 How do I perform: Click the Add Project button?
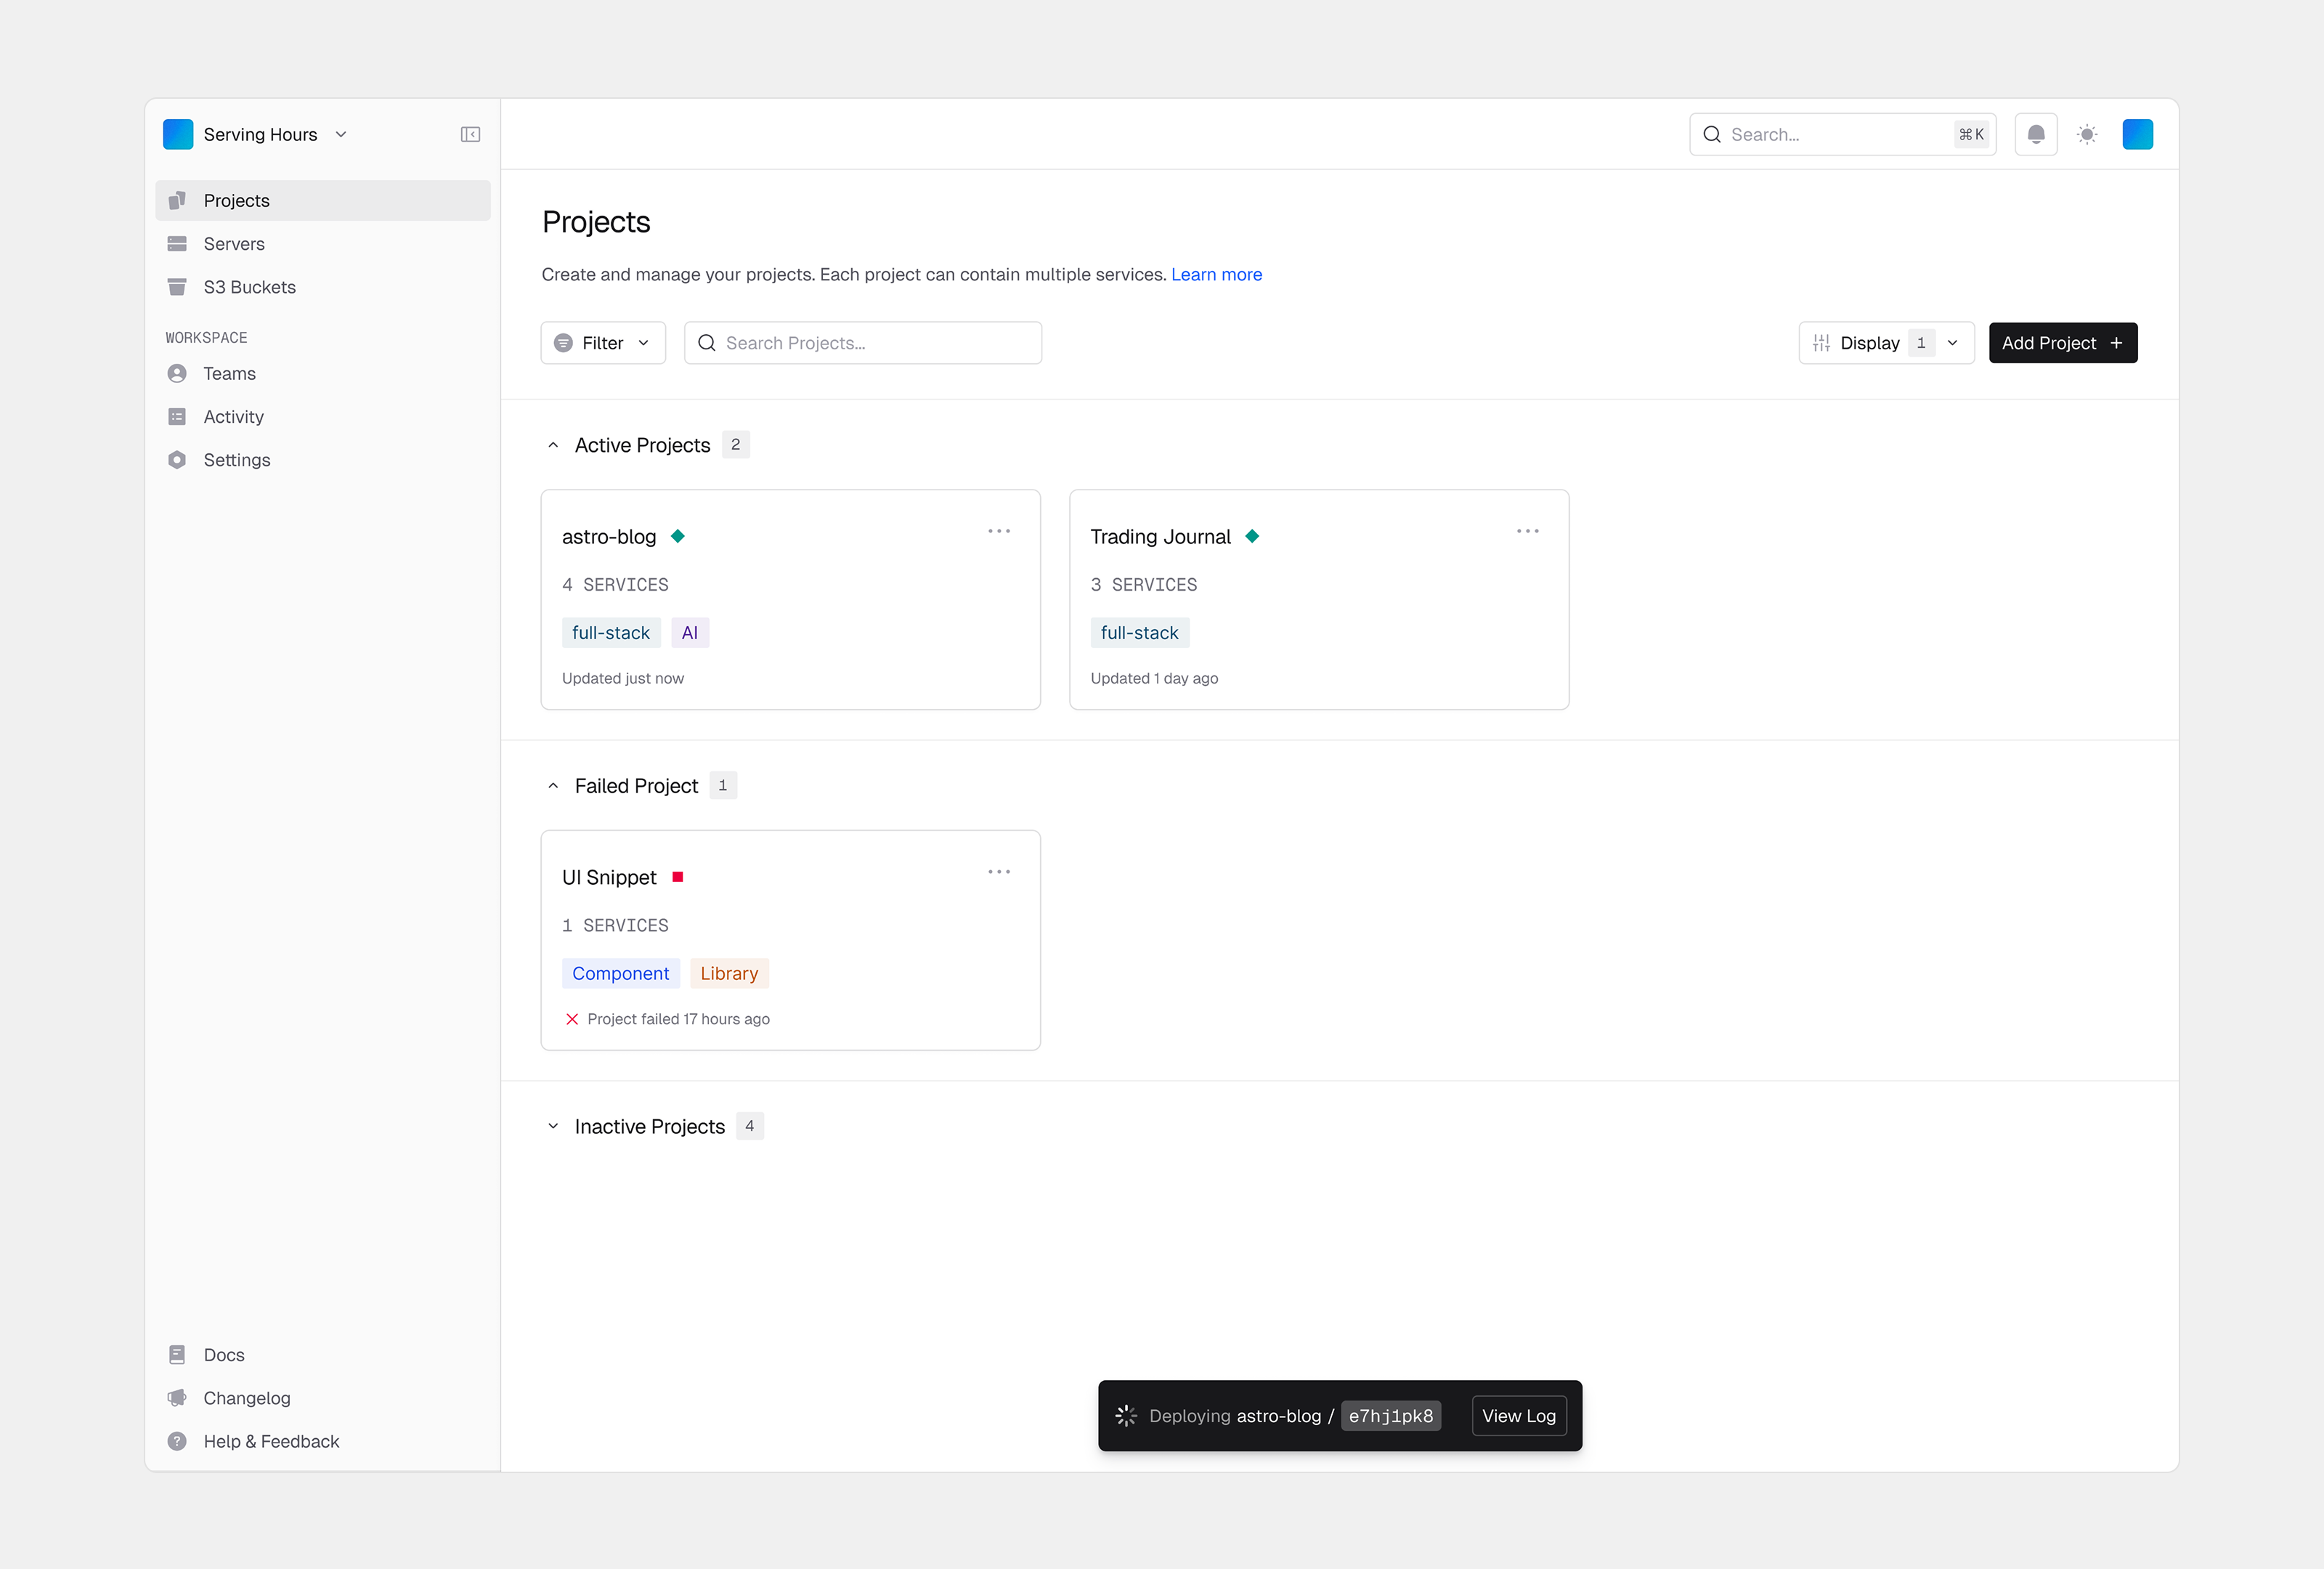[x=2062, y=343]
